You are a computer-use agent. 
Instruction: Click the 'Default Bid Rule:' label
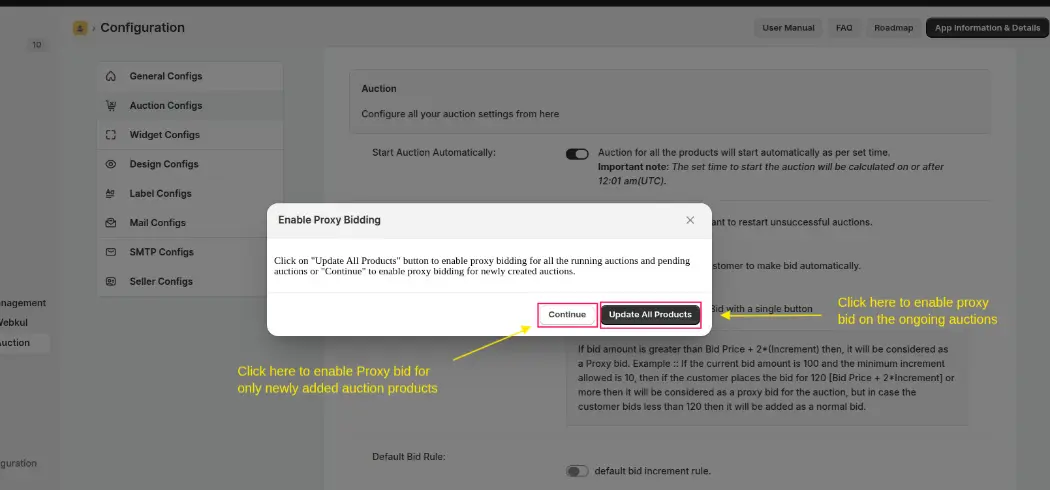[409, 457]
